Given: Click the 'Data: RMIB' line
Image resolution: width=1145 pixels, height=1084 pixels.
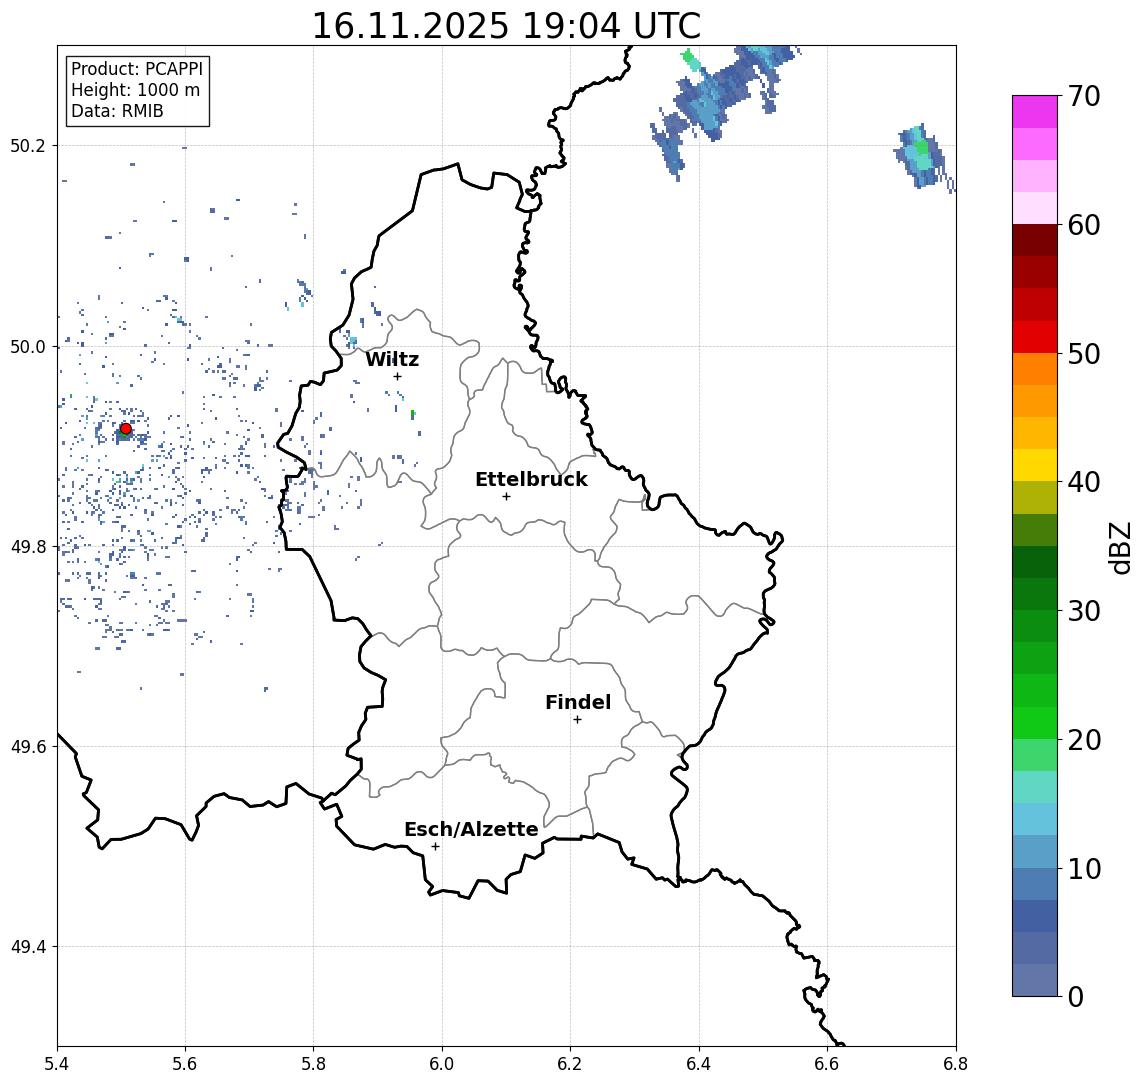Looking at the screenshot, I should point(117,111).
